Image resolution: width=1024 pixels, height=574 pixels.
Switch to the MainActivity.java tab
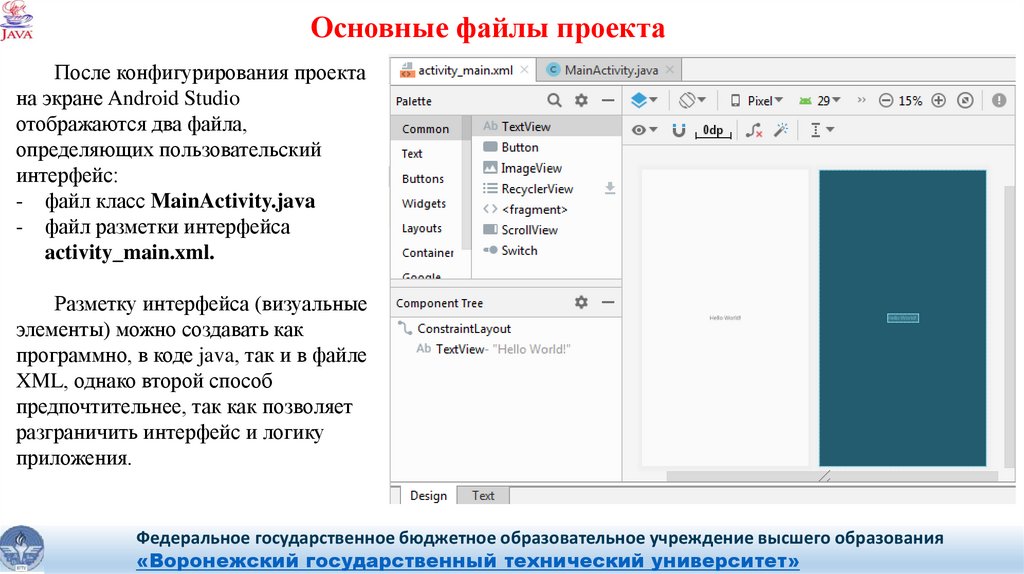tap(610, 70)
